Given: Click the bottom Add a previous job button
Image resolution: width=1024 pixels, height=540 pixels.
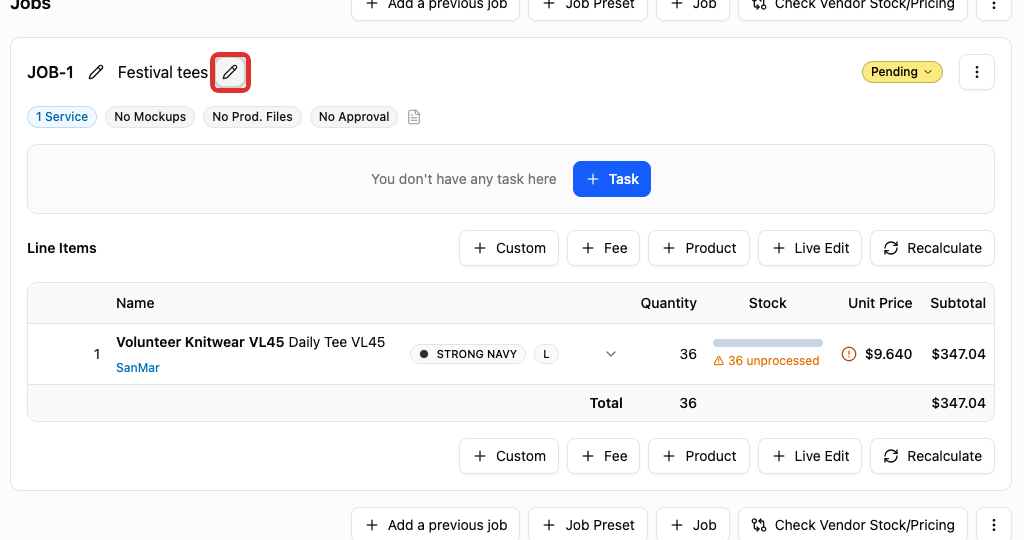Looking at the screenshot, I should [436, 525].
